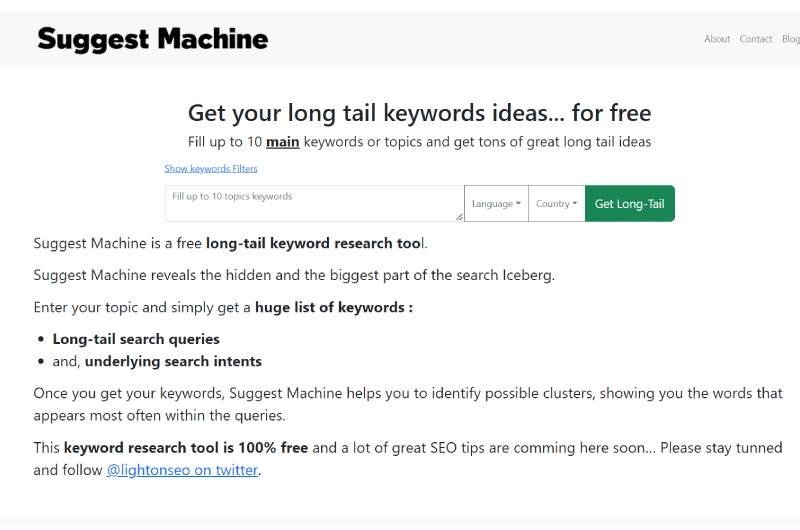Screen dimensions: 800x530
Task: Open @lightonseo on twitter link
Action: [182, 470]
